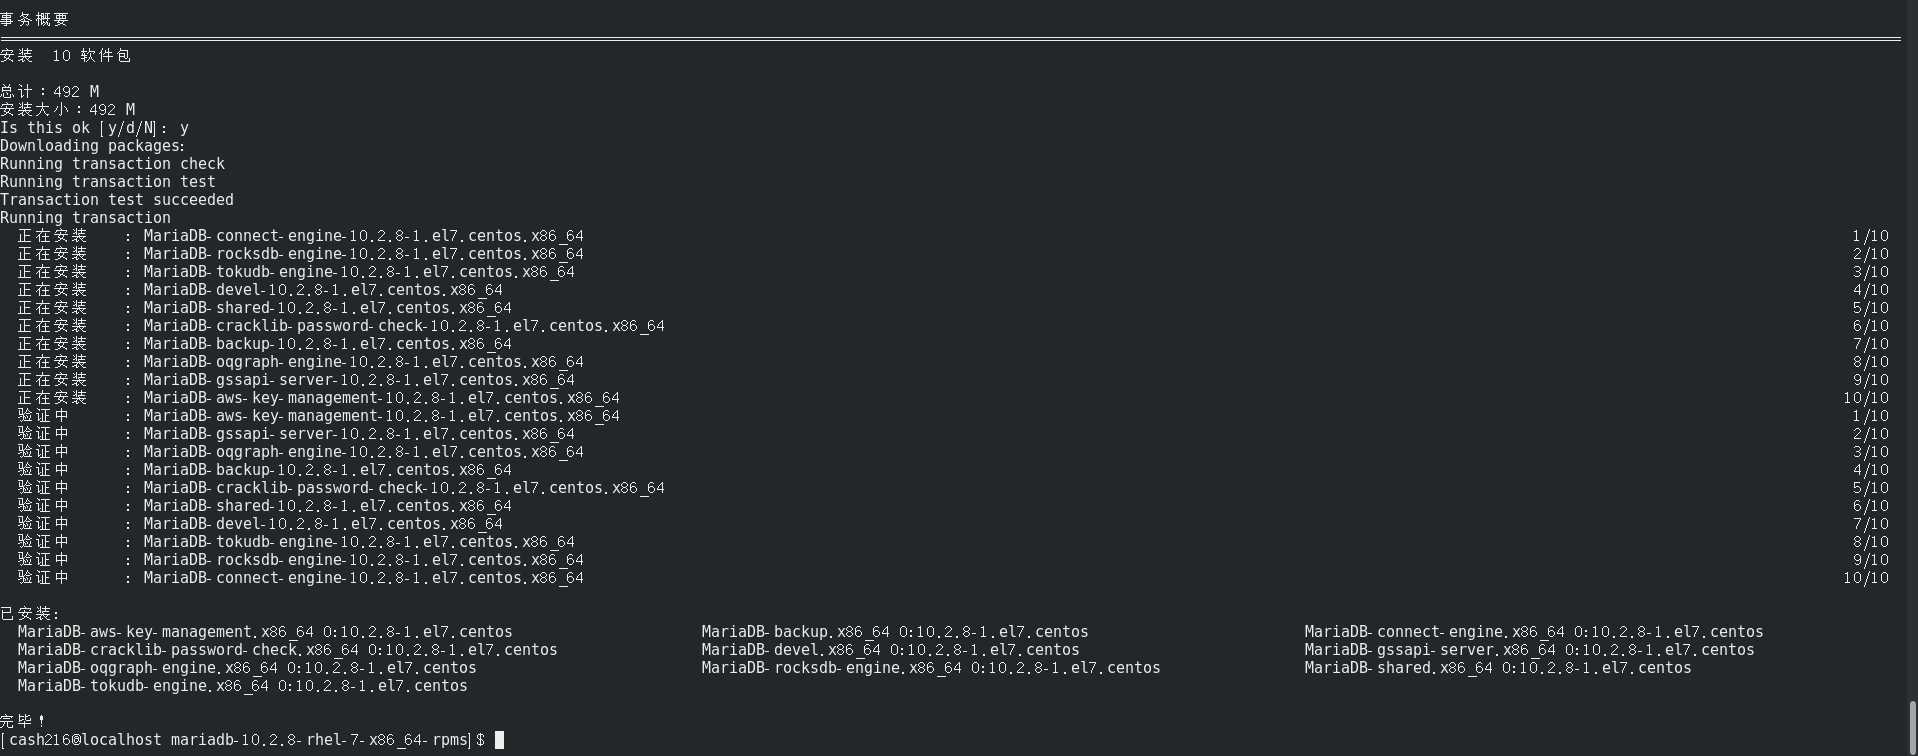Viewport: 1918px width, 756px height.
Task: Click the terminal cursor block at the prompt
Action: (499, 740)
